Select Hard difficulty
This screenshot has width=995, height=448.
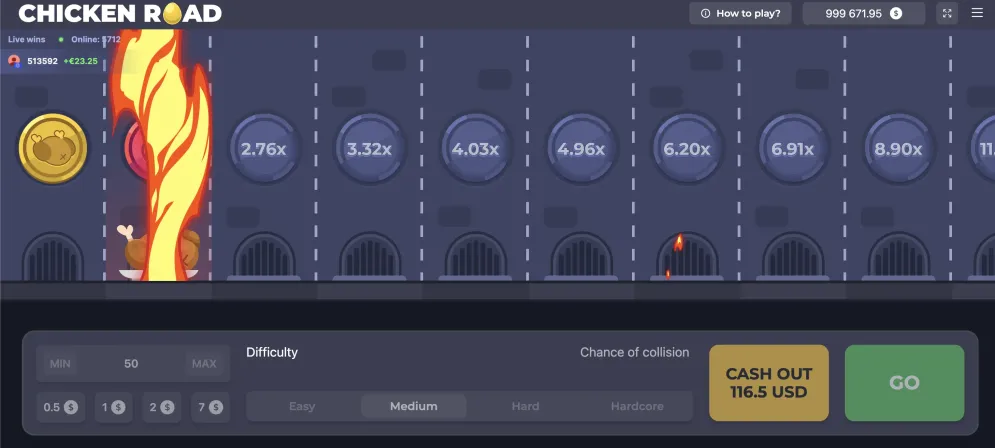[525, 406]
